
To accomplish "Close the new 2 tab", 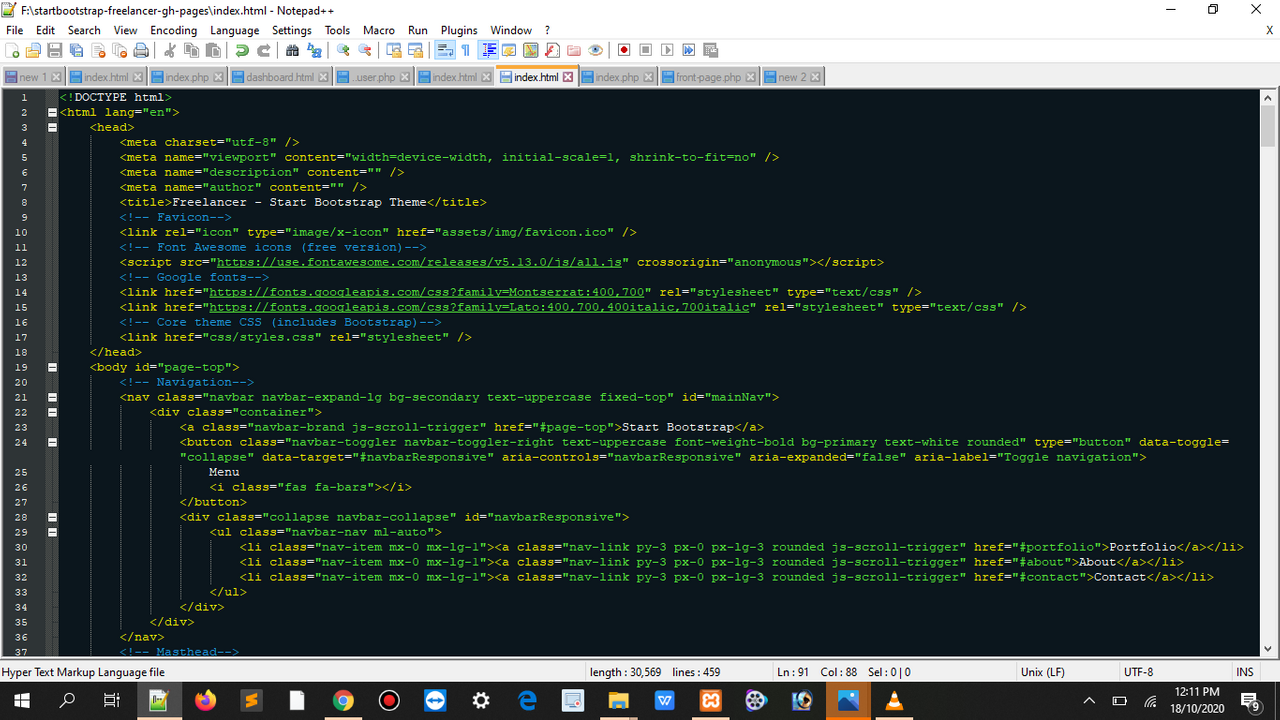I will pyautogui.click(x=814, y=77).
